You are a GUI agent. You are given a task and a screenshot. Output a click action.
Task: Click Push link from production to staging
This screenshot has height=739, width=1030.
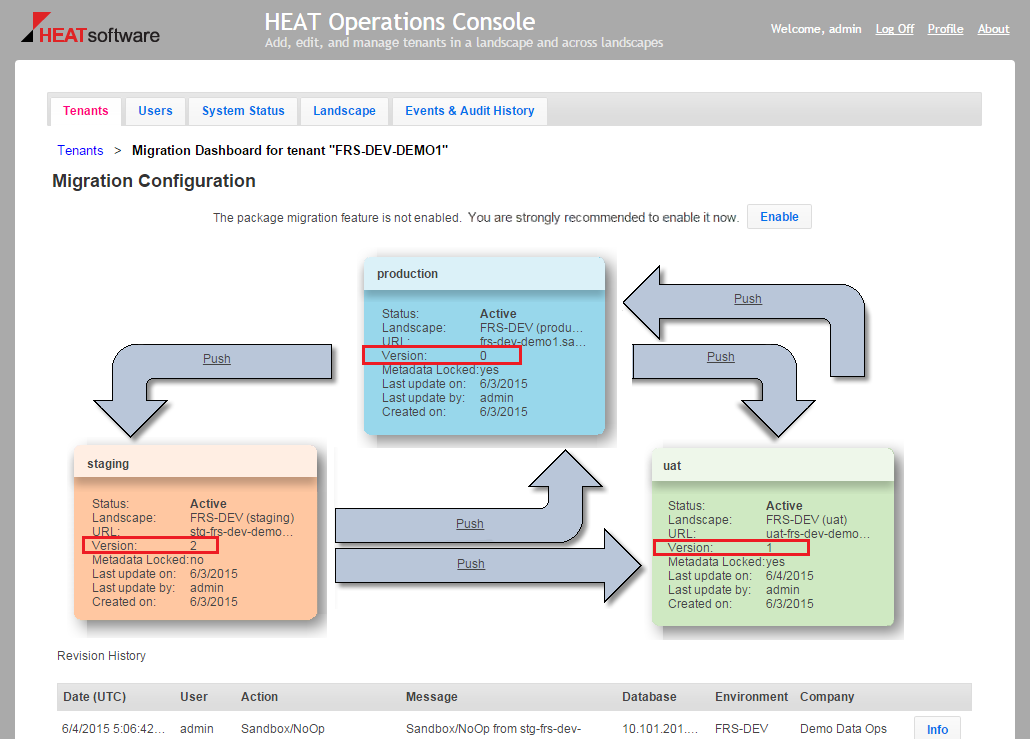pyautogui.click(x=217, y=359)
